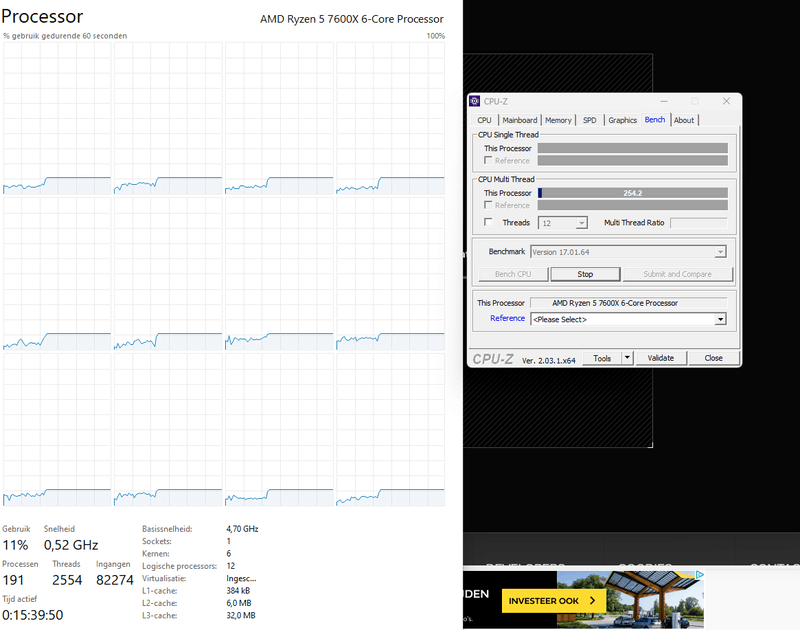Click the INVESTEER OOK ad button
This screenshot has height=630, width=800.
pos(554,601)
